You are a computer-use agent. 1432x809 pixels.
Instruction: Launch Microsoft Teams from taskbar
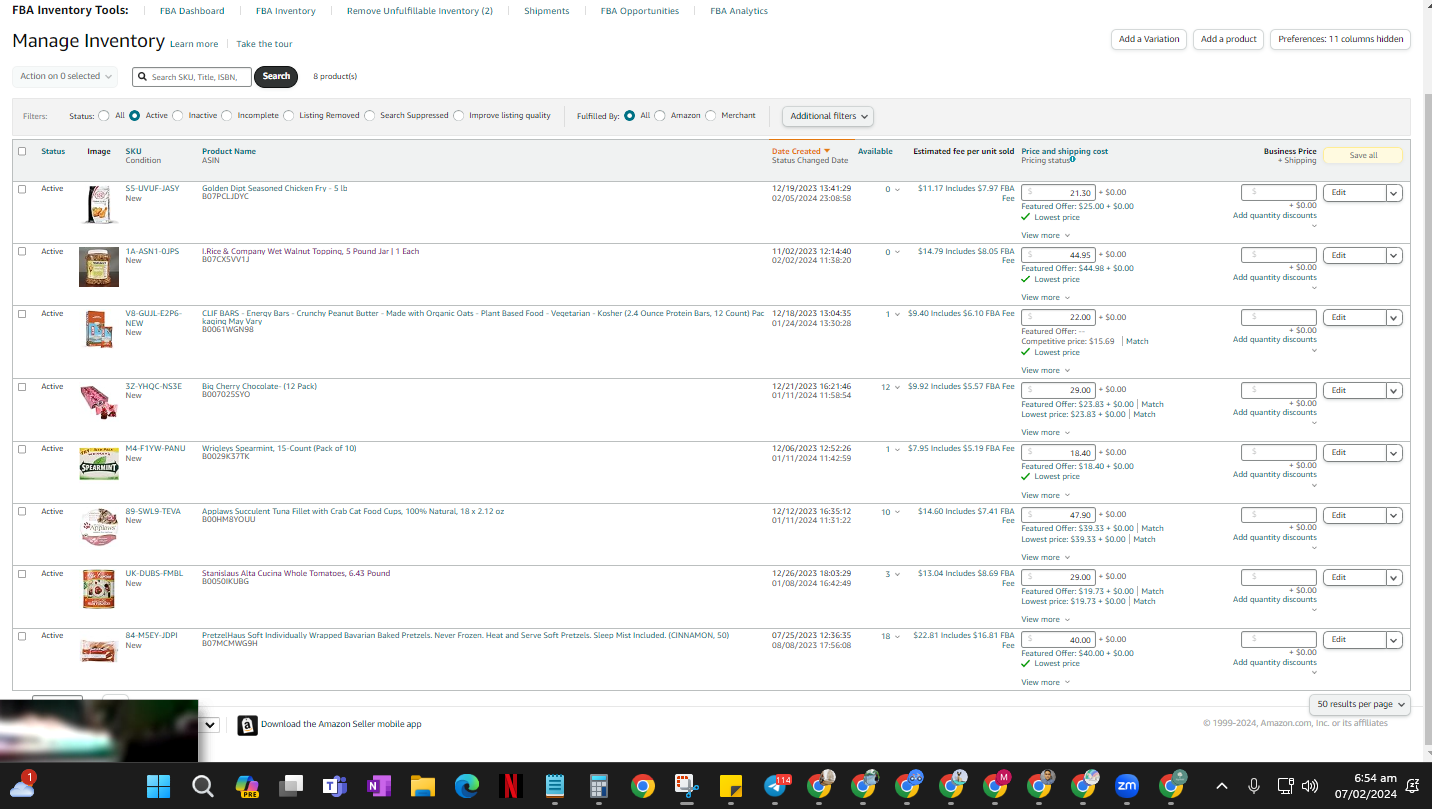click(x=334, y=786)
